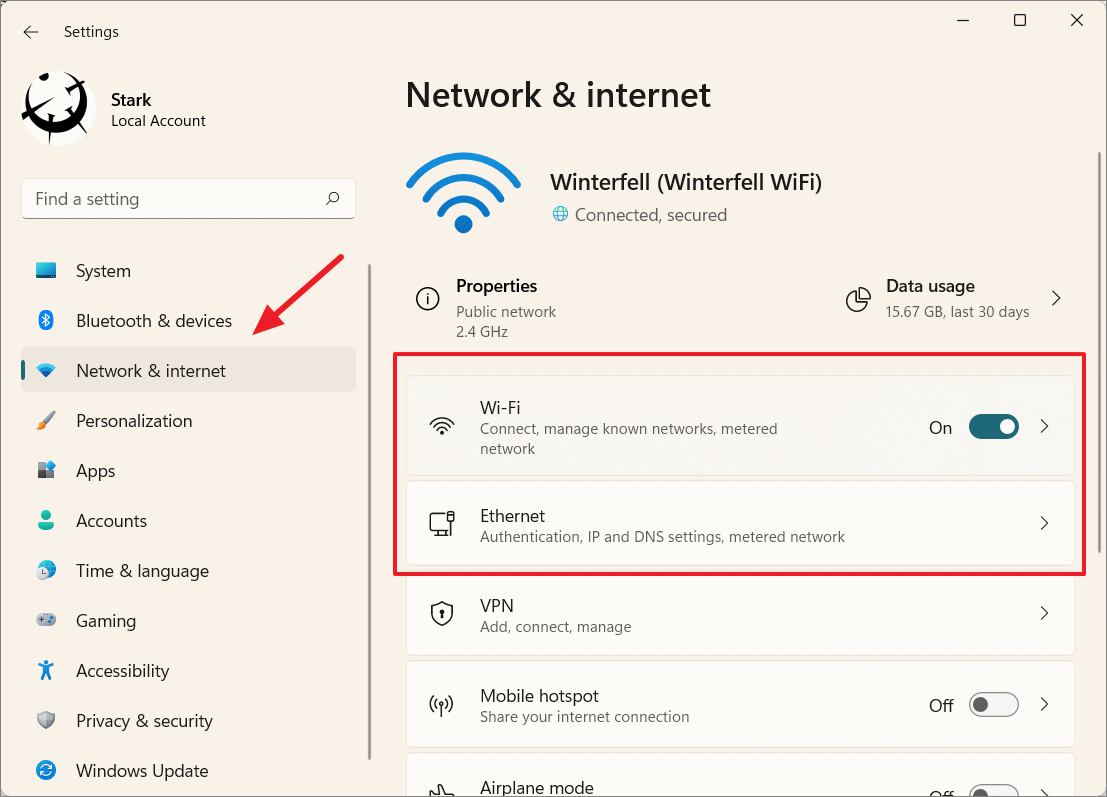
Task: Select Network & internet in the sidebar
Action: click(149, 370)
